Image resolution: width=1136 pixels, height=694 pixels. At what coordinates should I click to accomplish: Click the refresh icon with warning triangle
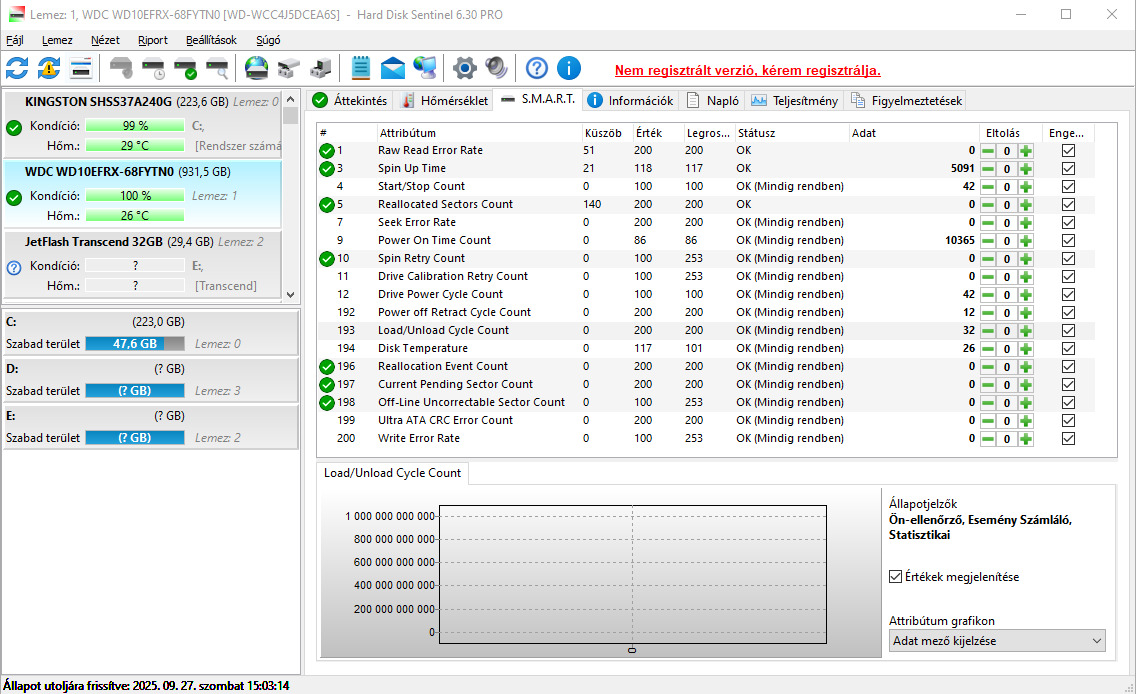49,68
